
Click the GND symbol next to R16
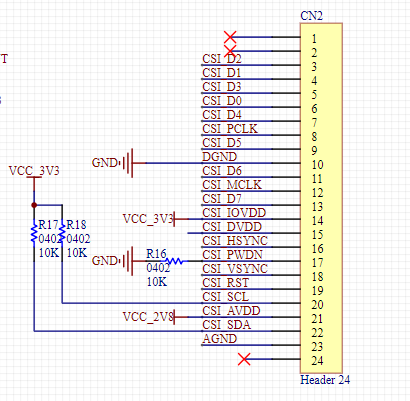128,261
